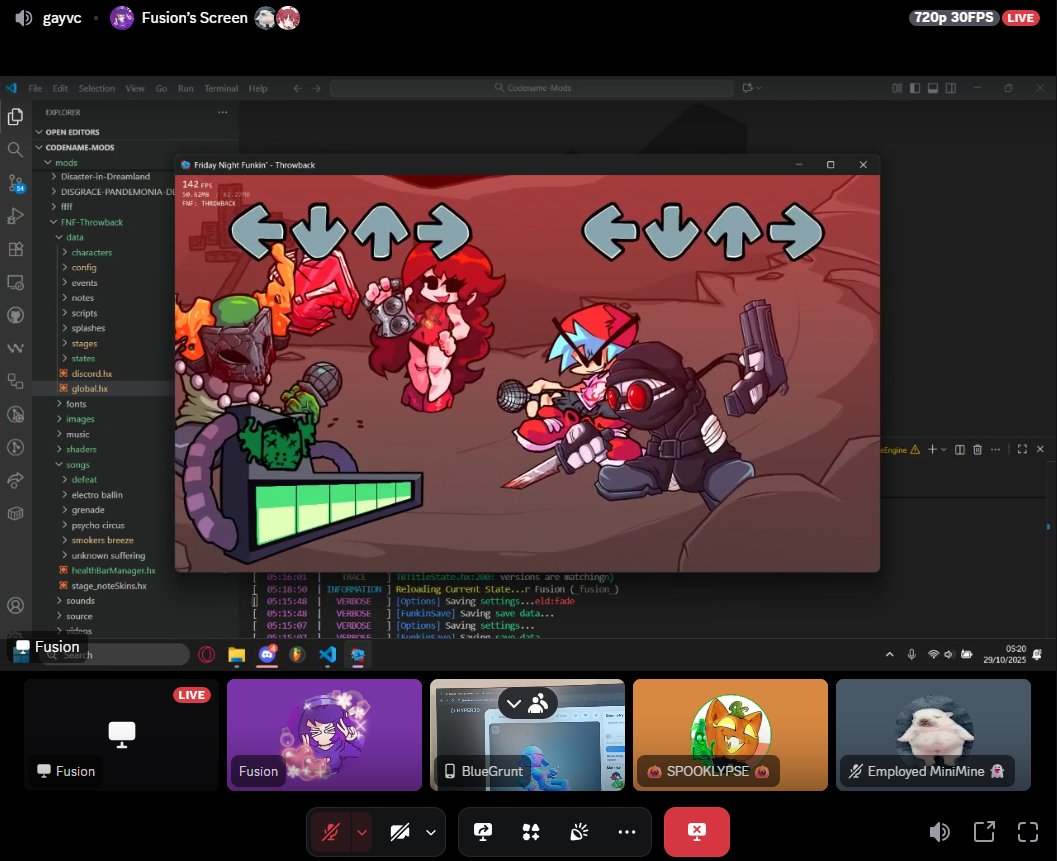Start an activity in Discord call

pyautogui.click(x=531, y=832)
